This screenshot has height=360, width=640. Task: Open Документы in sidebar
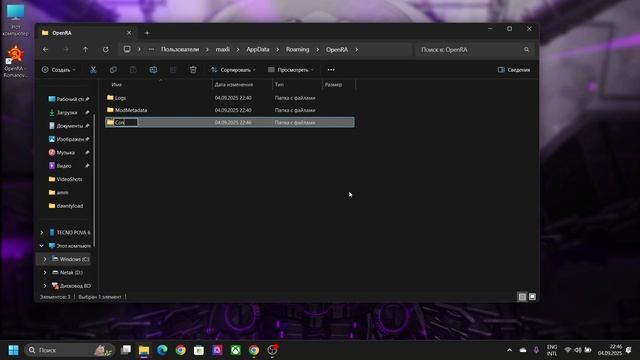click(x=69, y=126)
